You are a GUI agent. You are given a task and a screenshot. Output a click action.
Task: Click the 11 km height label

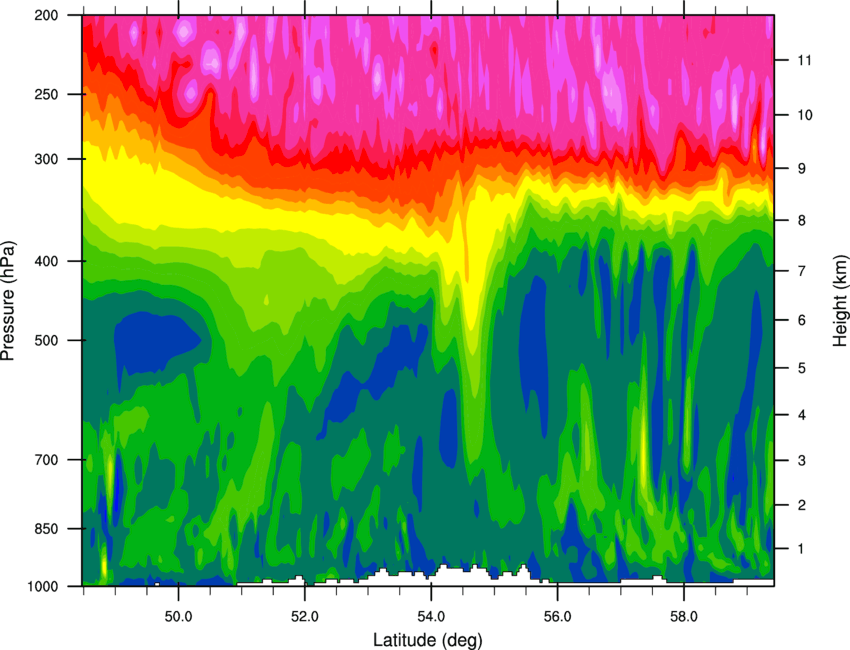[x=805, y=60]
